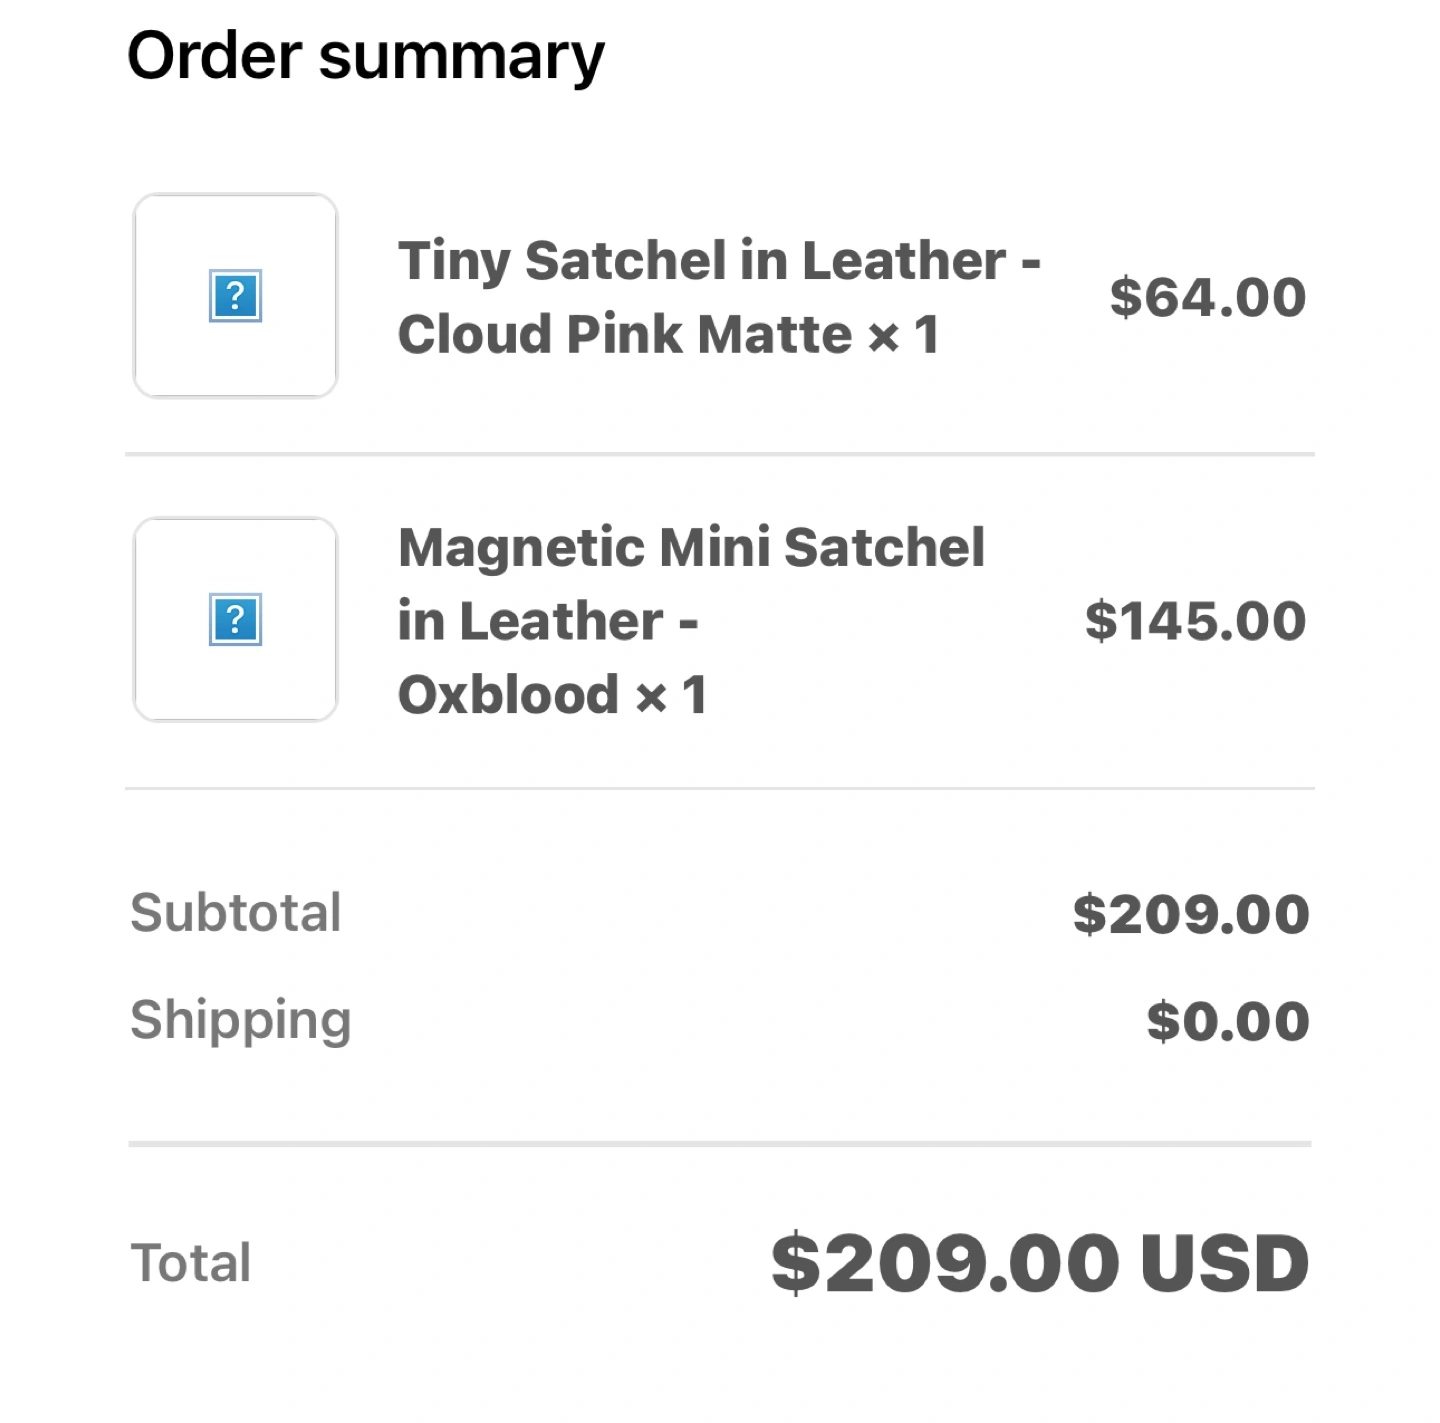Click the "Total" label
1440x1423 pixels.
click(x=190, y=1263)
